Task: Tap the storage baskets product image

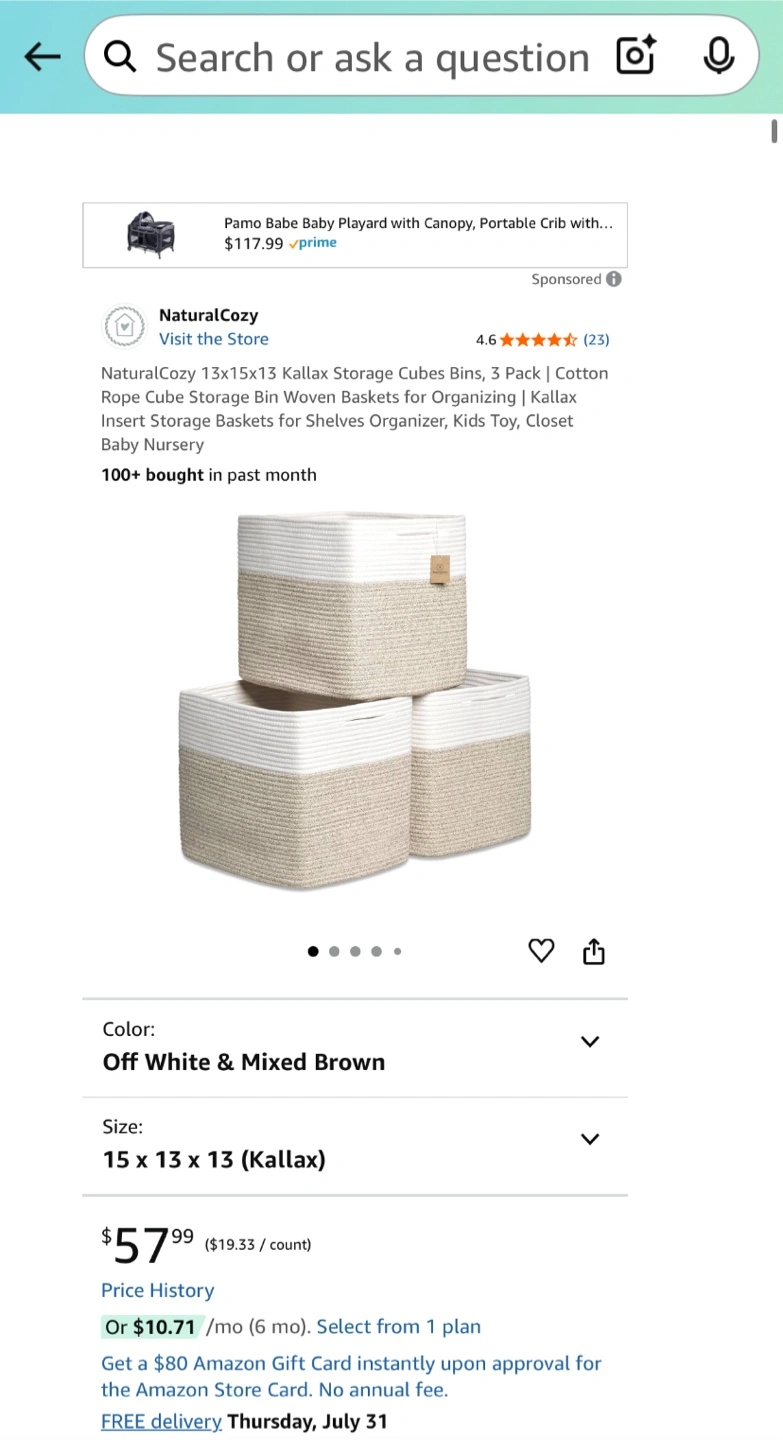Action: click(x=355, y=700)
